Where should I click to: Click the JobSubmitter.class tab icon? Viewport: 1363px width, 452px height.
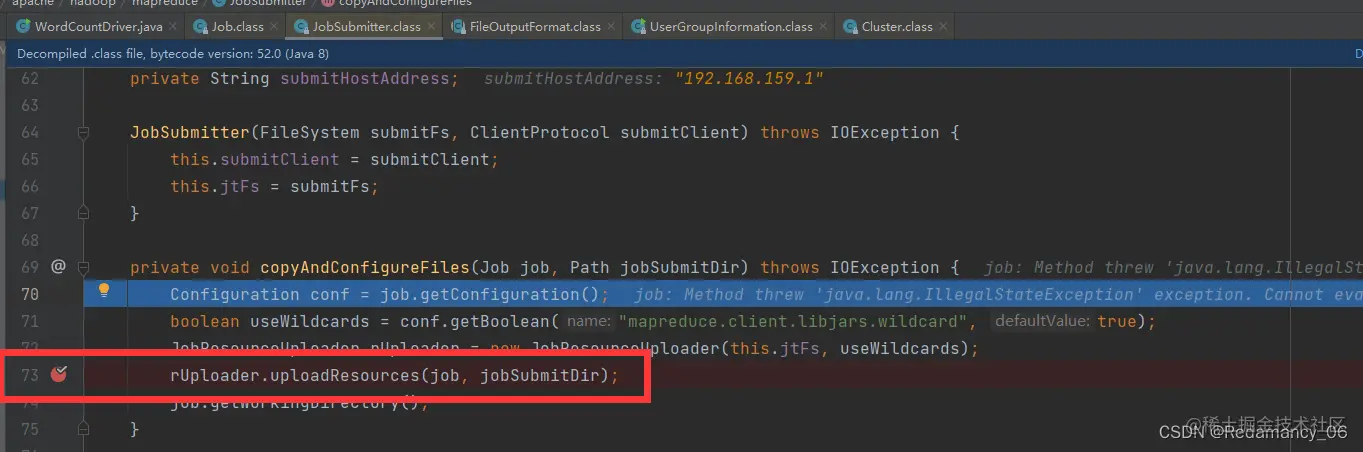(x=301, y=26)
